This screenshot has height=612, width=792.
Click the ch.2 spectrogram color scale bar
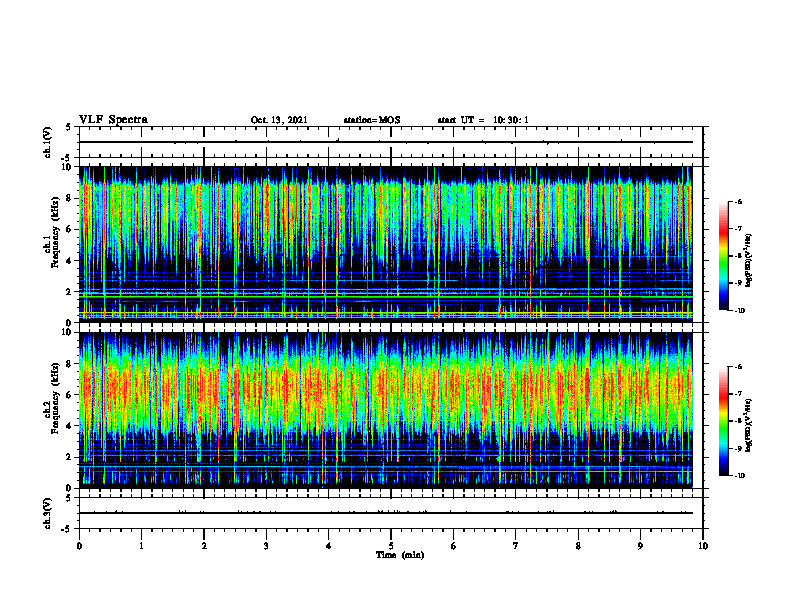click(x=724, y=421)
